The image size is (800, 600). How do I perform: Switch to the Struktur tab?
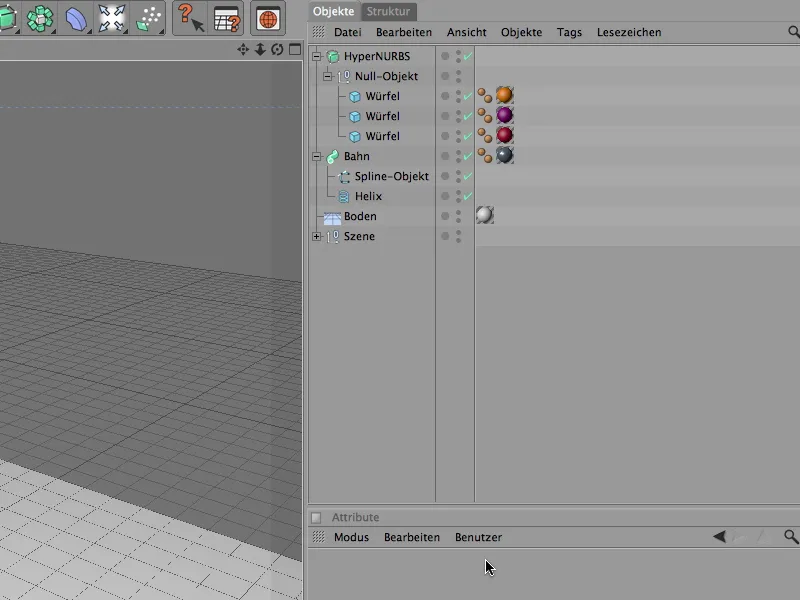pos(389,11)
